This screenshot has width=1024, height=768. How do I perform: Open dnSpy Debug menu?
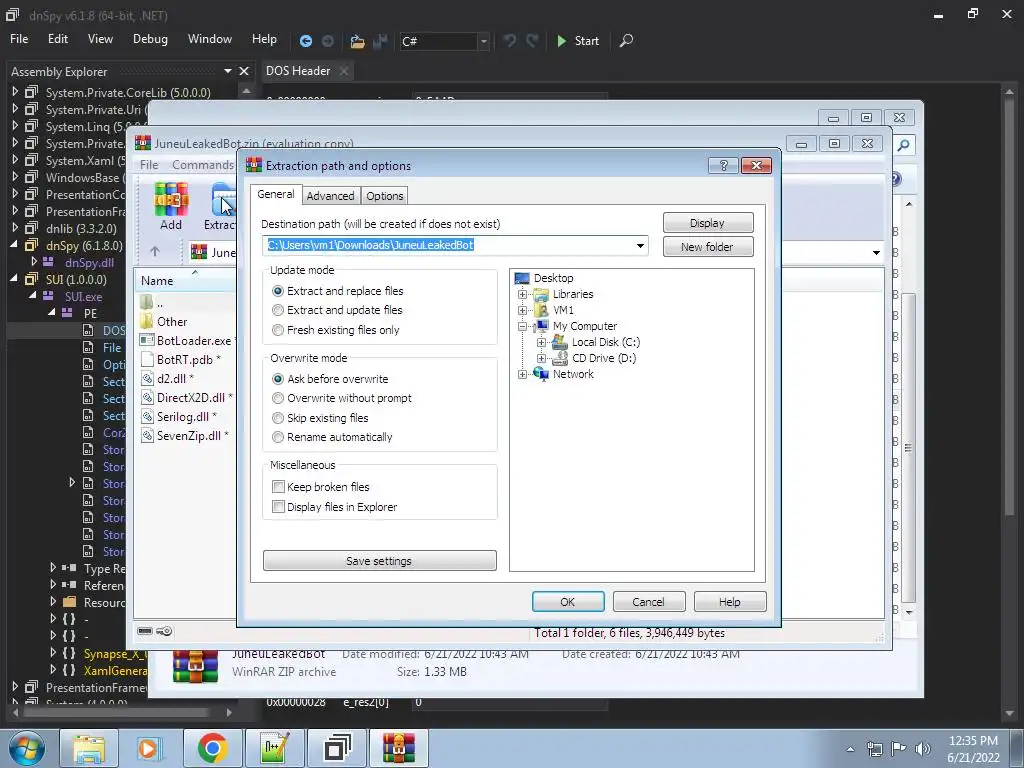[x=150, y=39]
